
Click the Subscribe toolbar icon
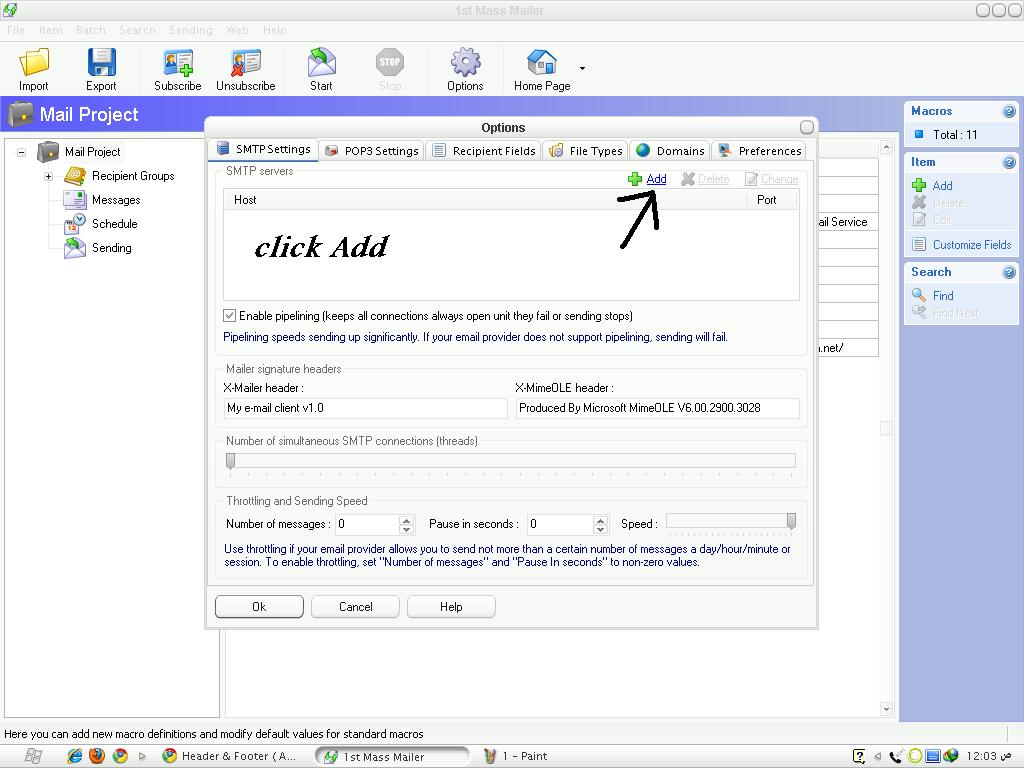click(178, 63)
